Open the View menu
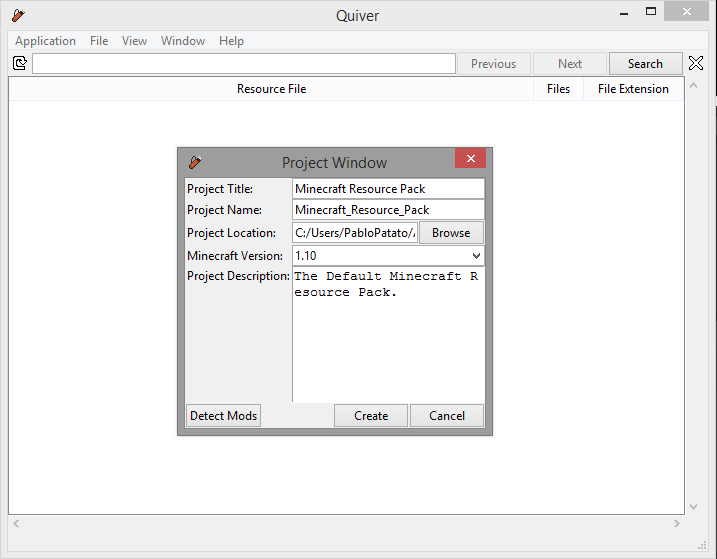 click(134, 41)
